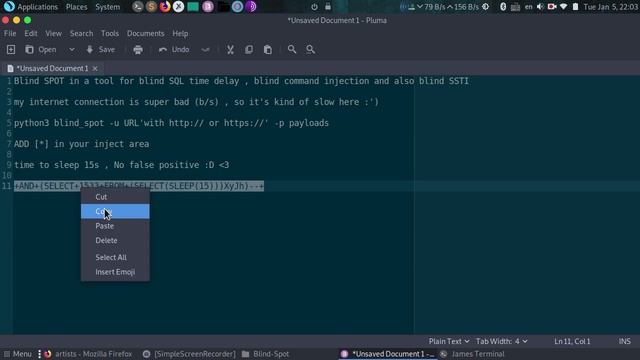Click the lock screen icon in the top panel

pyautogui.click(x=328, y=7)
